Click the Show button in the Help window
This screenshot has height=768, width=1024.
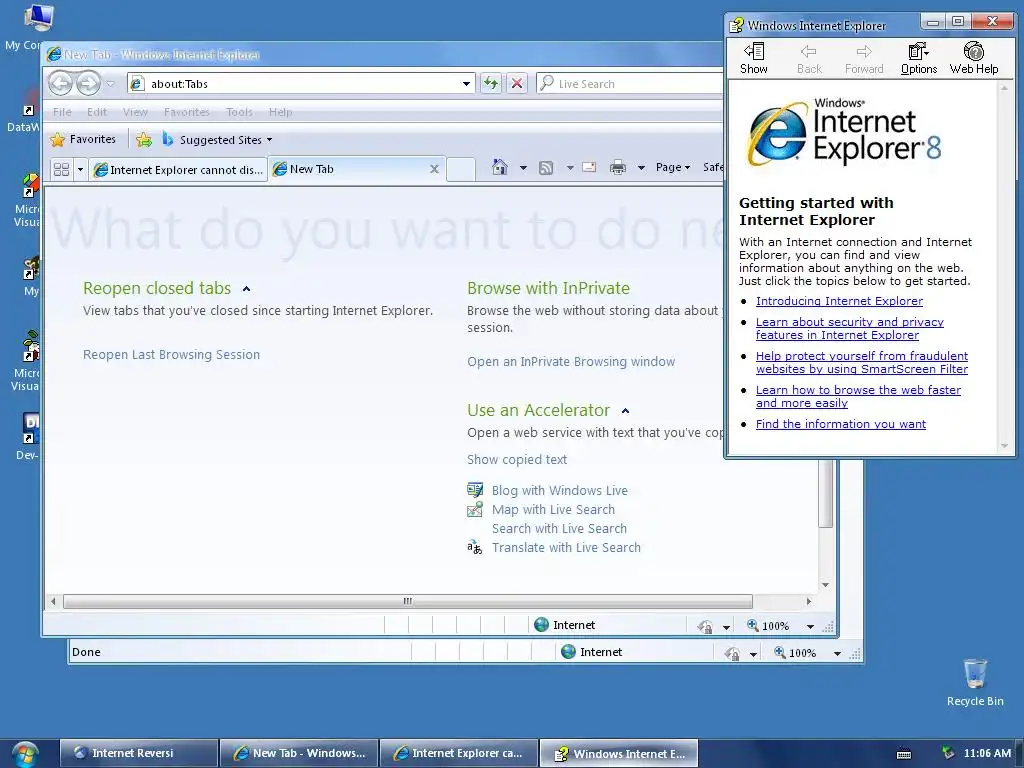(x=754, y=58)
